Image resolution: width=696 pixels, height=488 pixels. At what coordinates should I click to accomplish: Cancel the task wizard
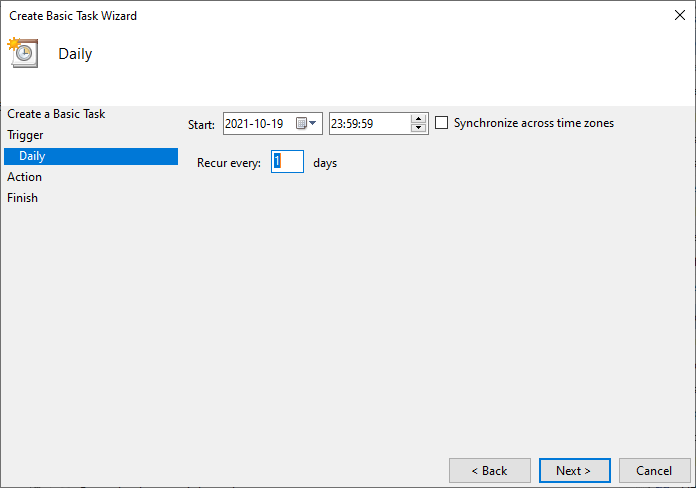click(654, 470)
